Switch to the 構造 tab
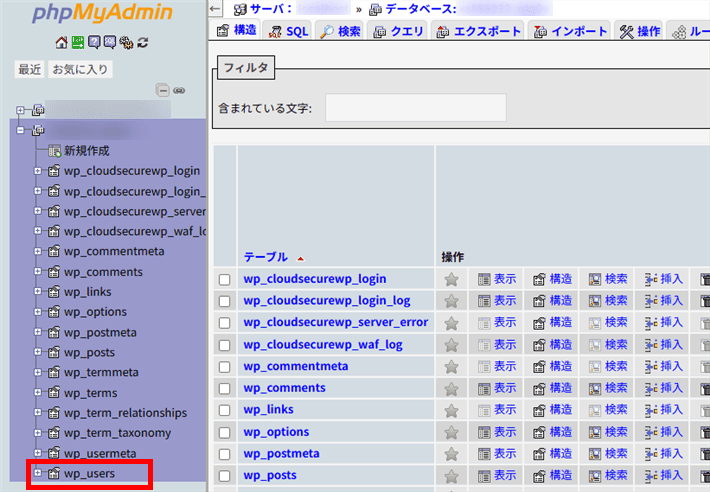This screenshot has width=710, height=492. 236,30
